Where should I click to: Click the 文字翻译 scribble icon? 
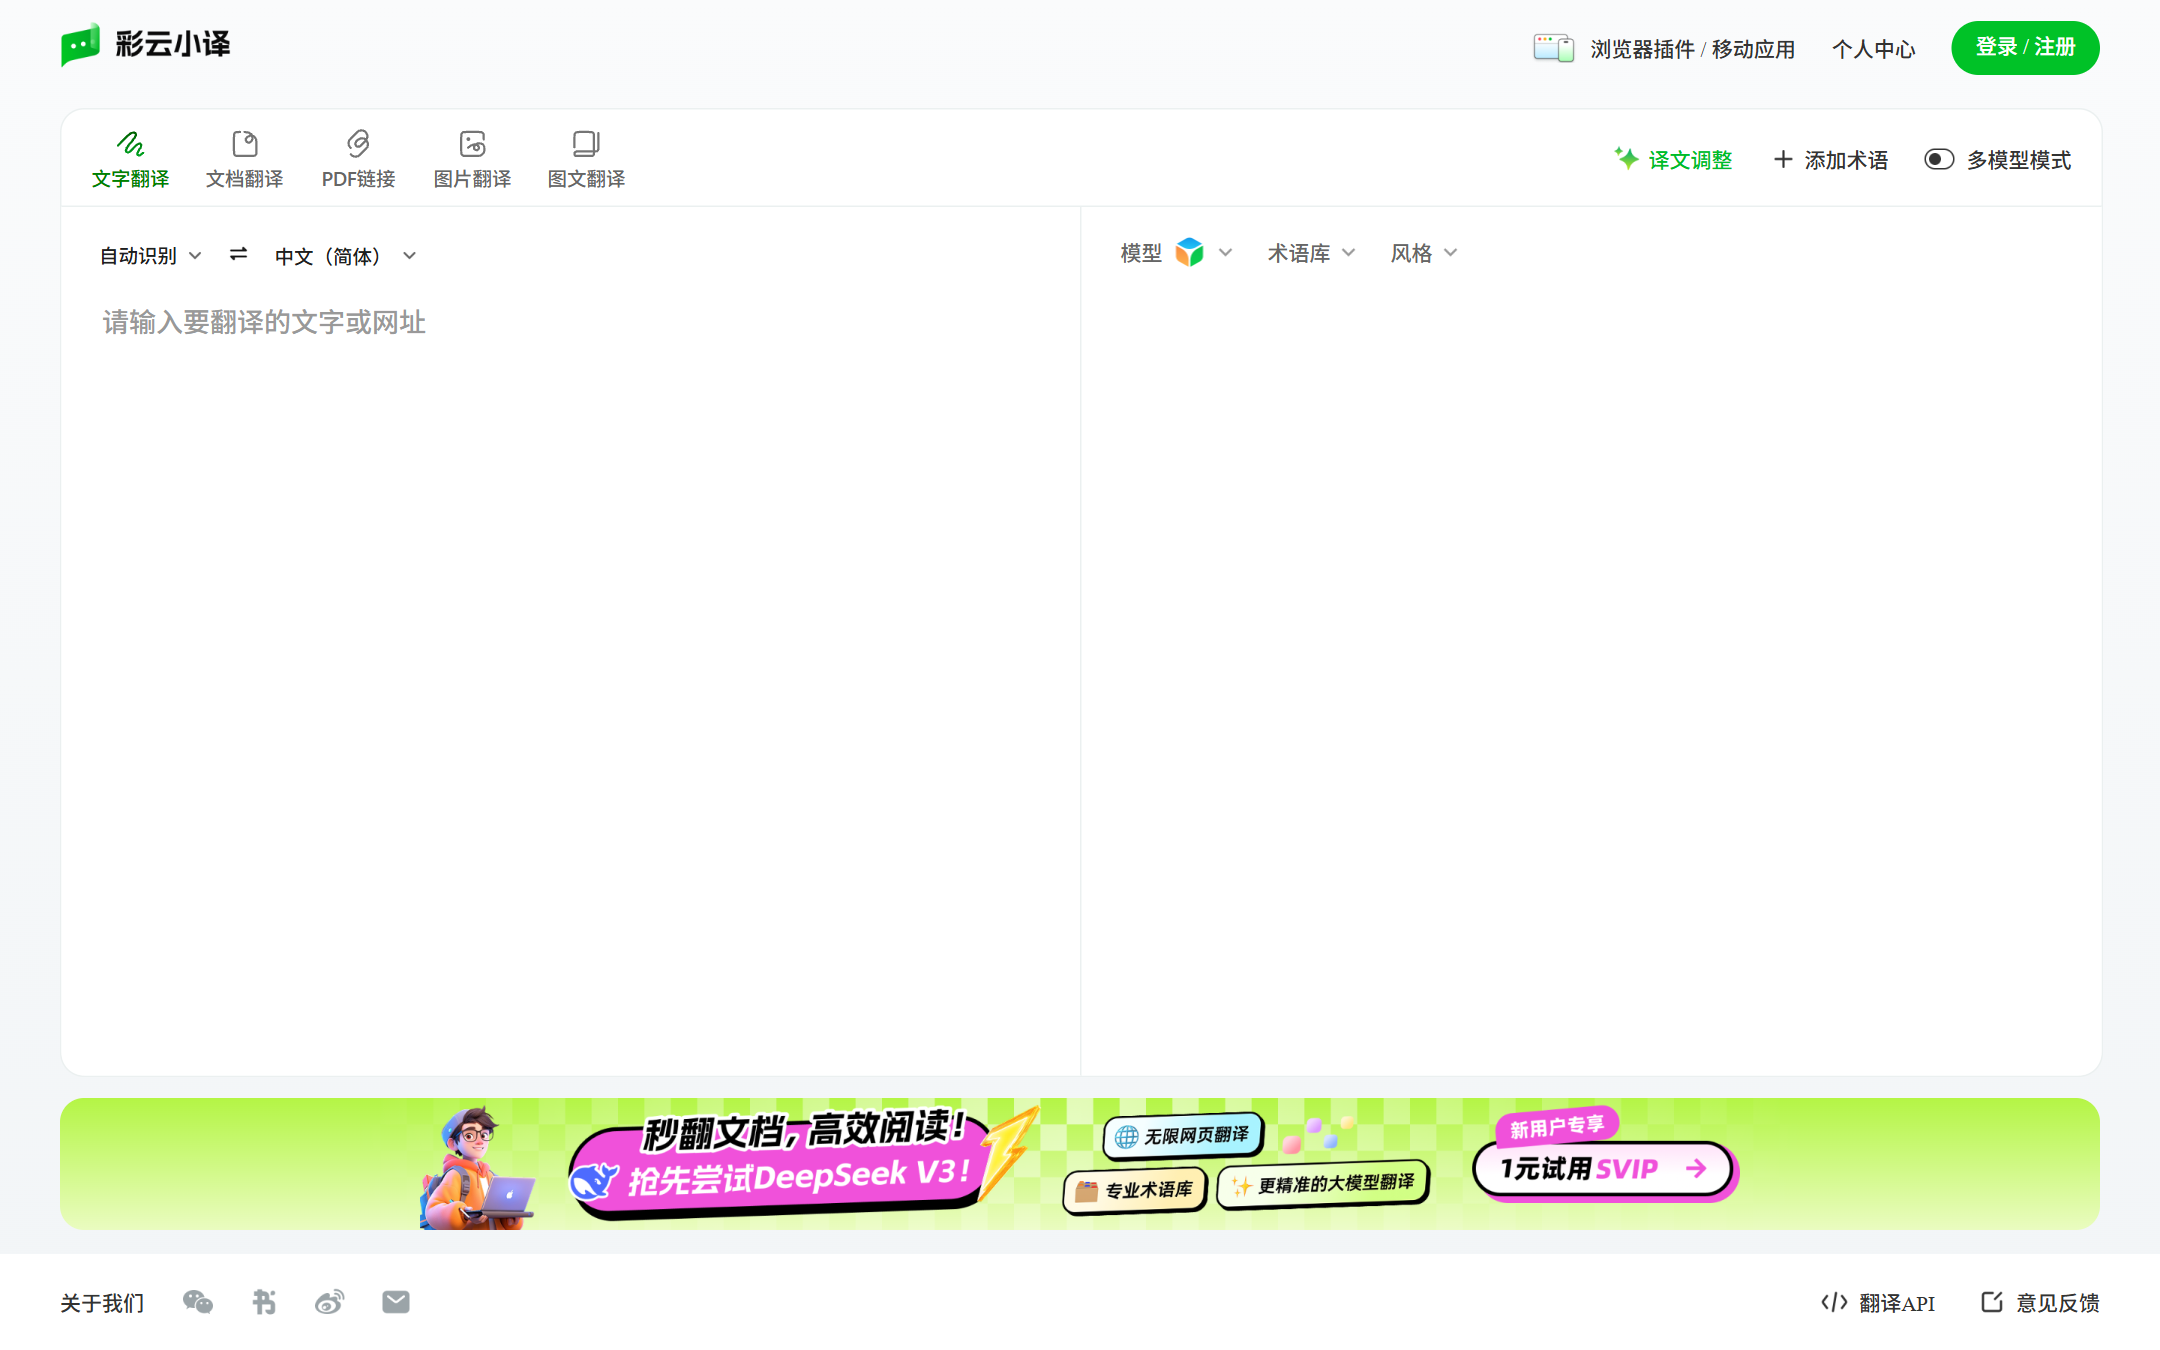130,143
